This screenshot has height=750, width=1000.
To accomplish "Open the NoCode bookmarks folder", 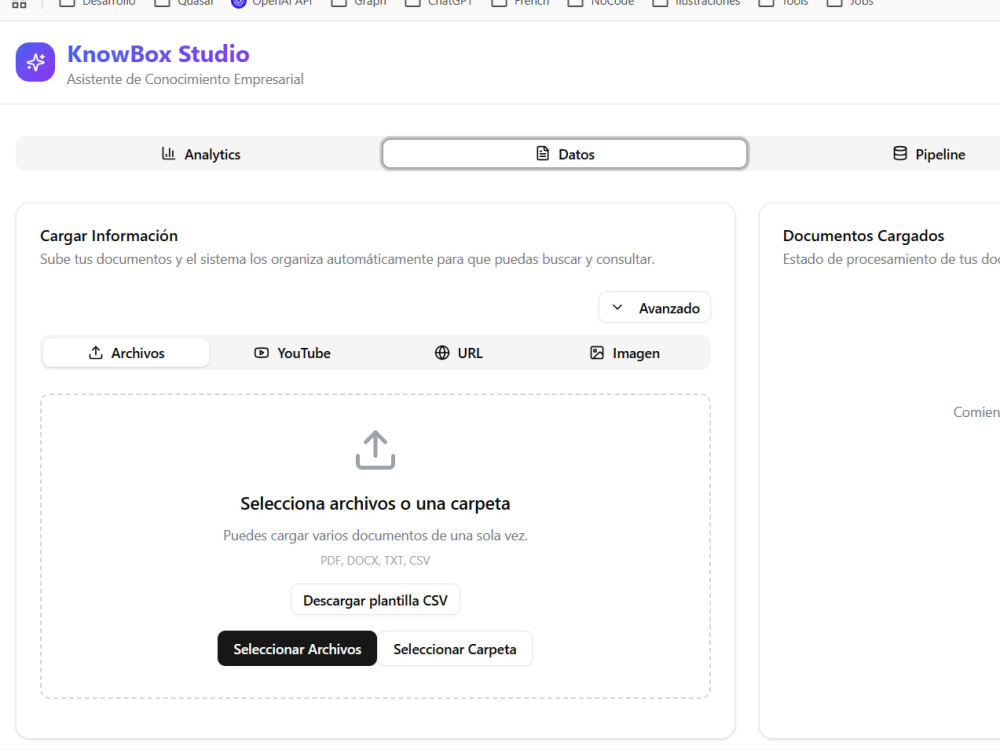I will [601, 3].
